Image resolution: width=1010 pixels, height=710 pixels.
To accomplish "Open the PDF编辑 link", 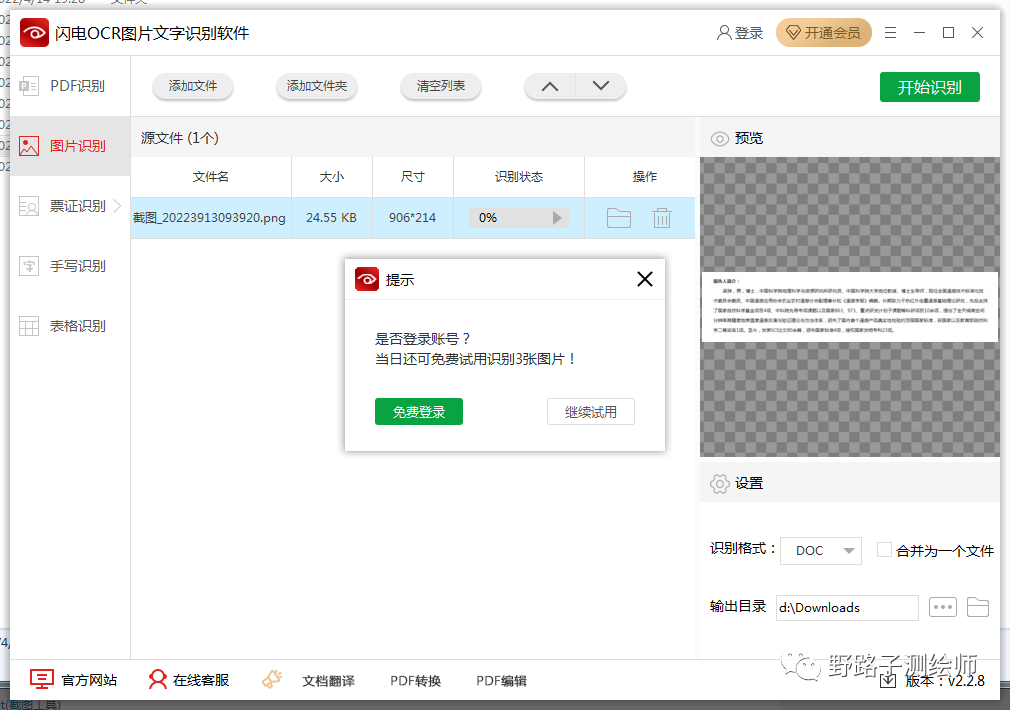I will click(501, 681).
